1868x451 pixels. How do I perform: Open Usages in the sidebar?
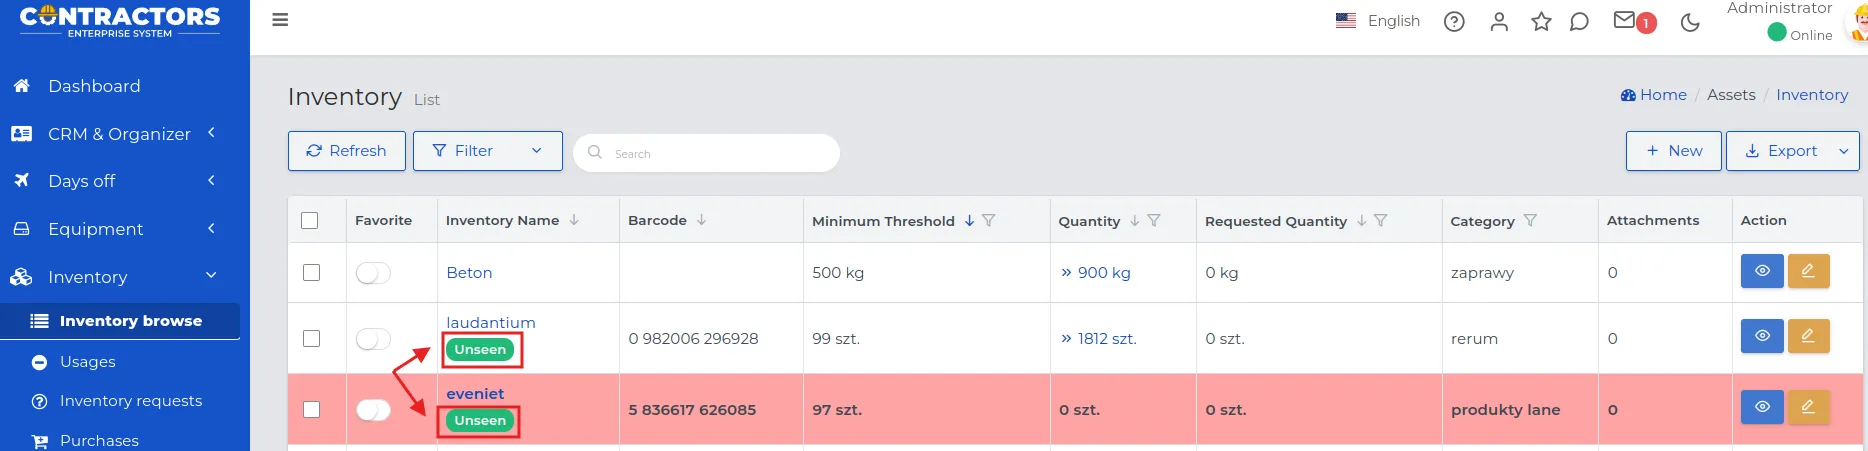coord(88,362)
